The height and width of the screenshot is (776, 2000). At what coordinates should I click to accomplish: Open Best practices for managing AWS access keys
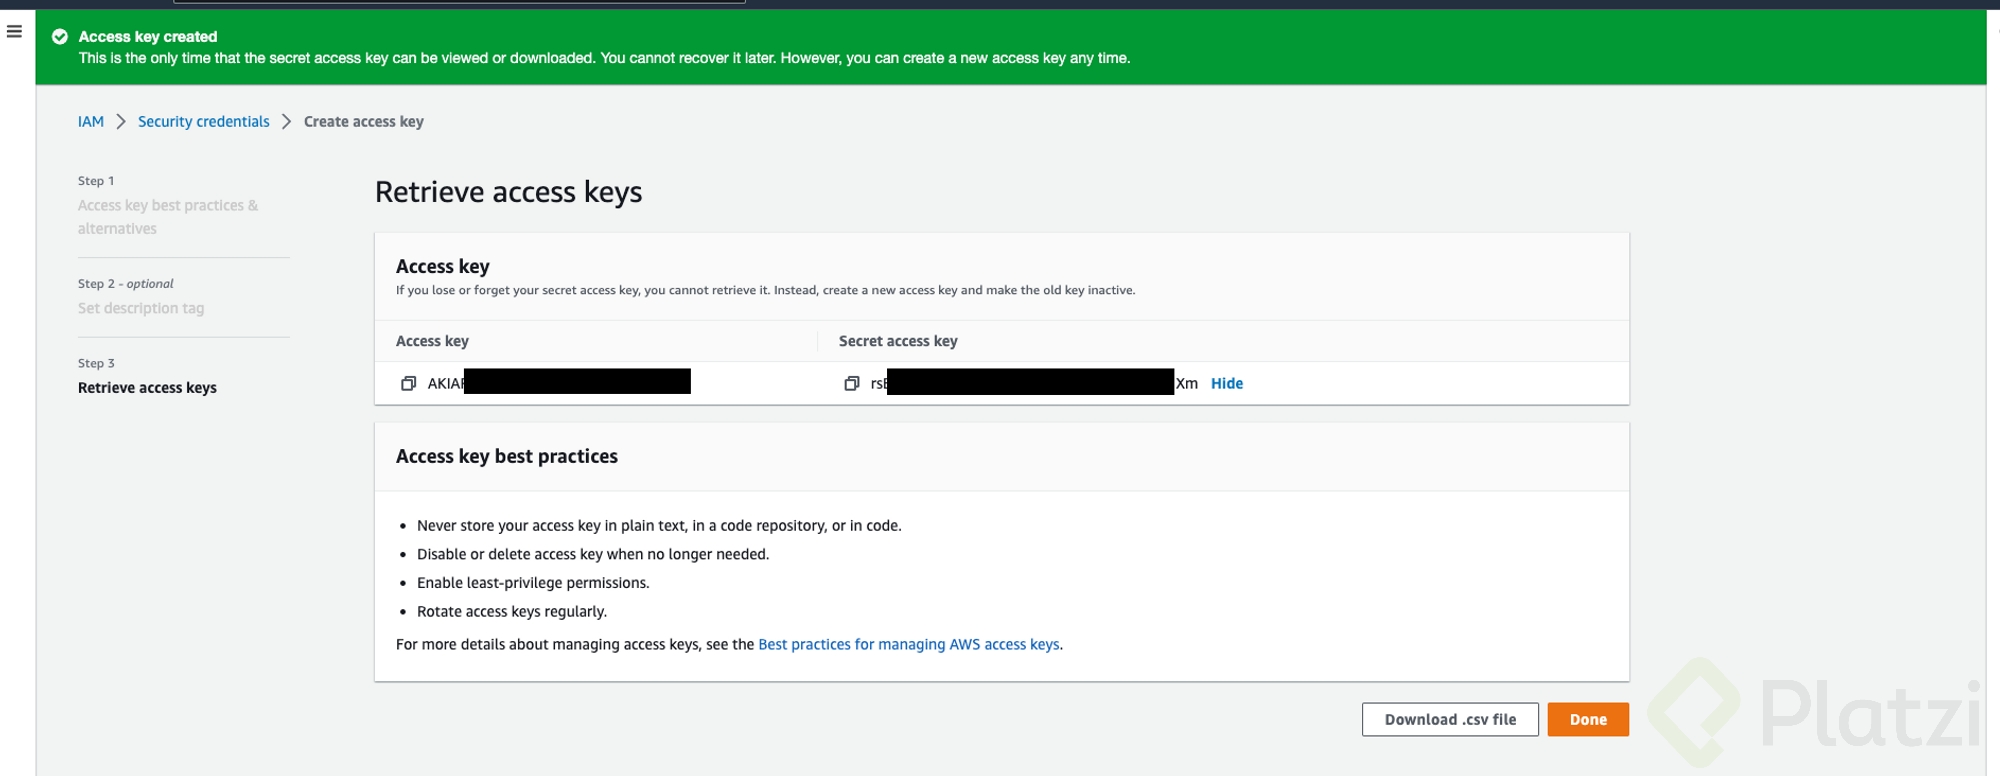point(909,645)
